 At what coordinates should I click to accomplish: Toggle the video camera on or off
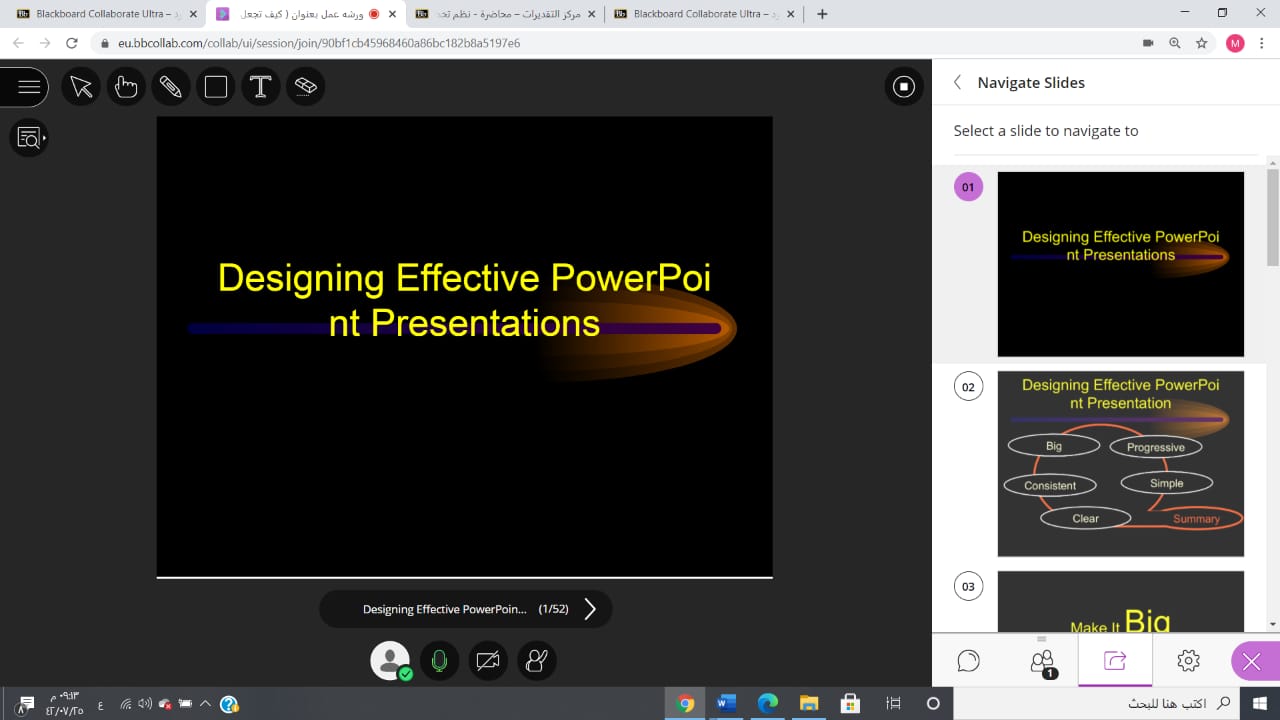[488, 661]
